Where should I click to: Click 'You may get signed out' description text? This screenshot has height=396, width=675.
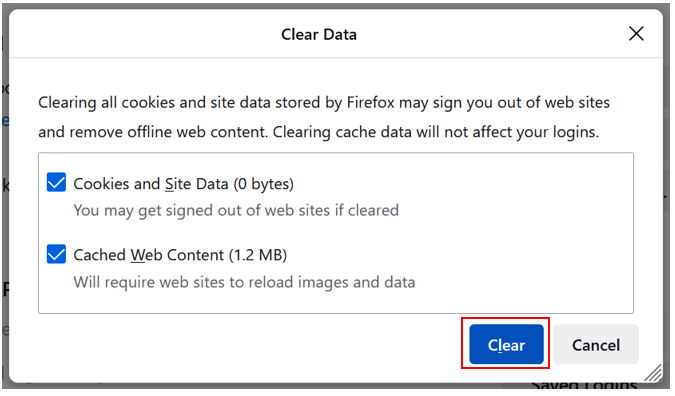click(x=236, y=210)
